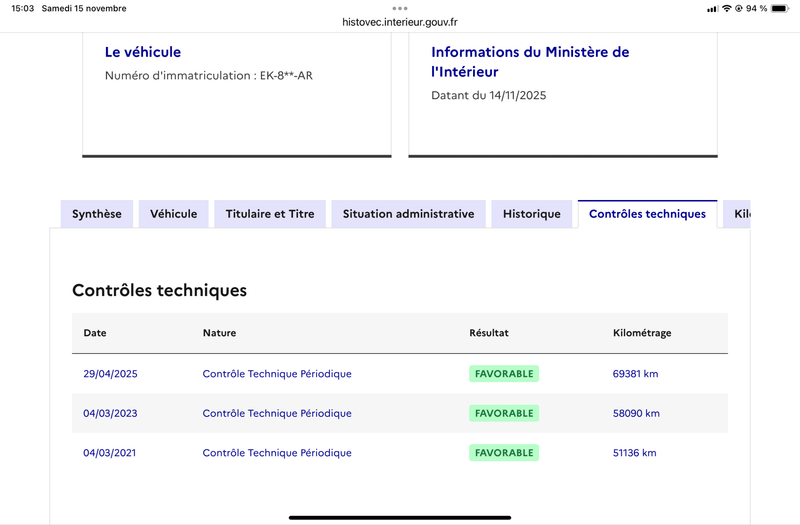The width and height of the screenshot is (800, 525).
Task: Open the Situation administrative tab
Action: pyautogui.click(x=408, y=214)
